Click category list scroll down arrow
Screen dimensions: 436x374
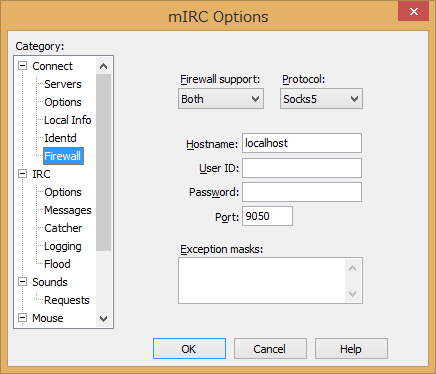[x=103, y=319]
